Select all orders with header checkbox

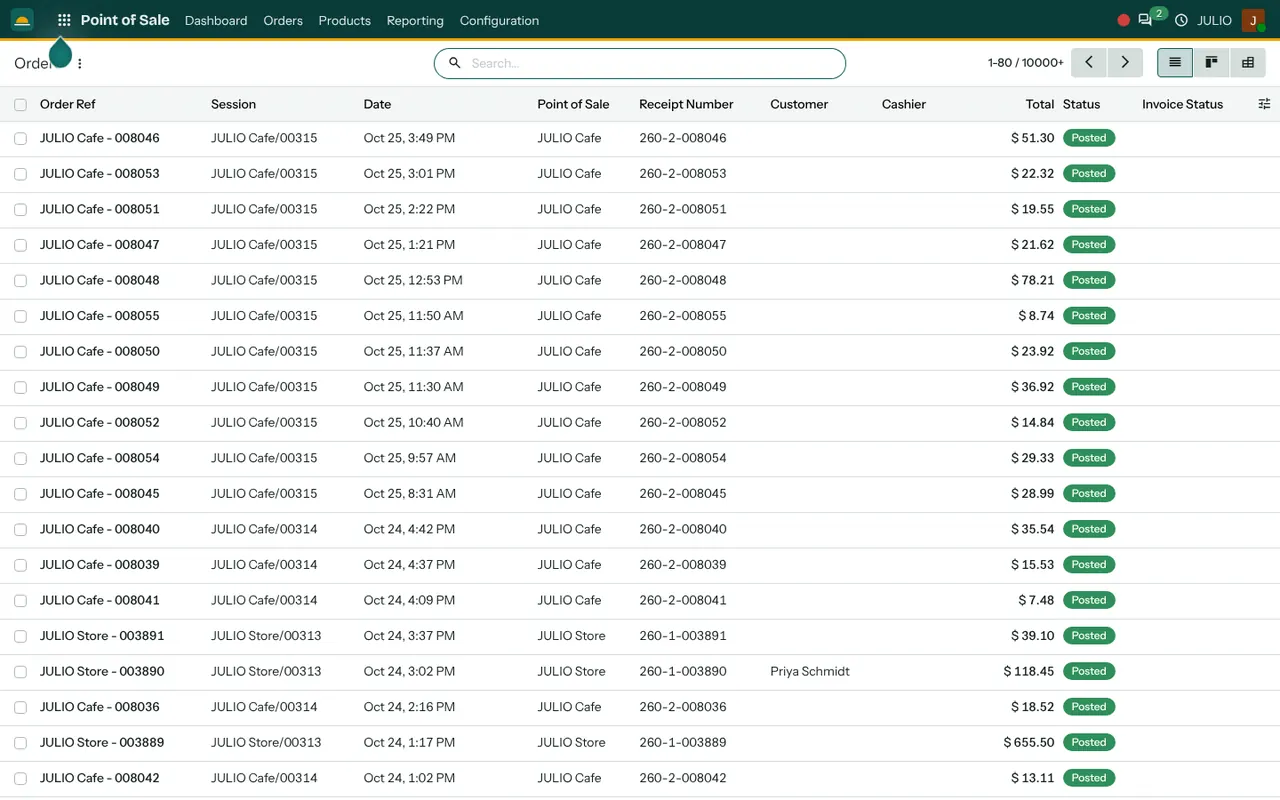[x=20, y=105]
